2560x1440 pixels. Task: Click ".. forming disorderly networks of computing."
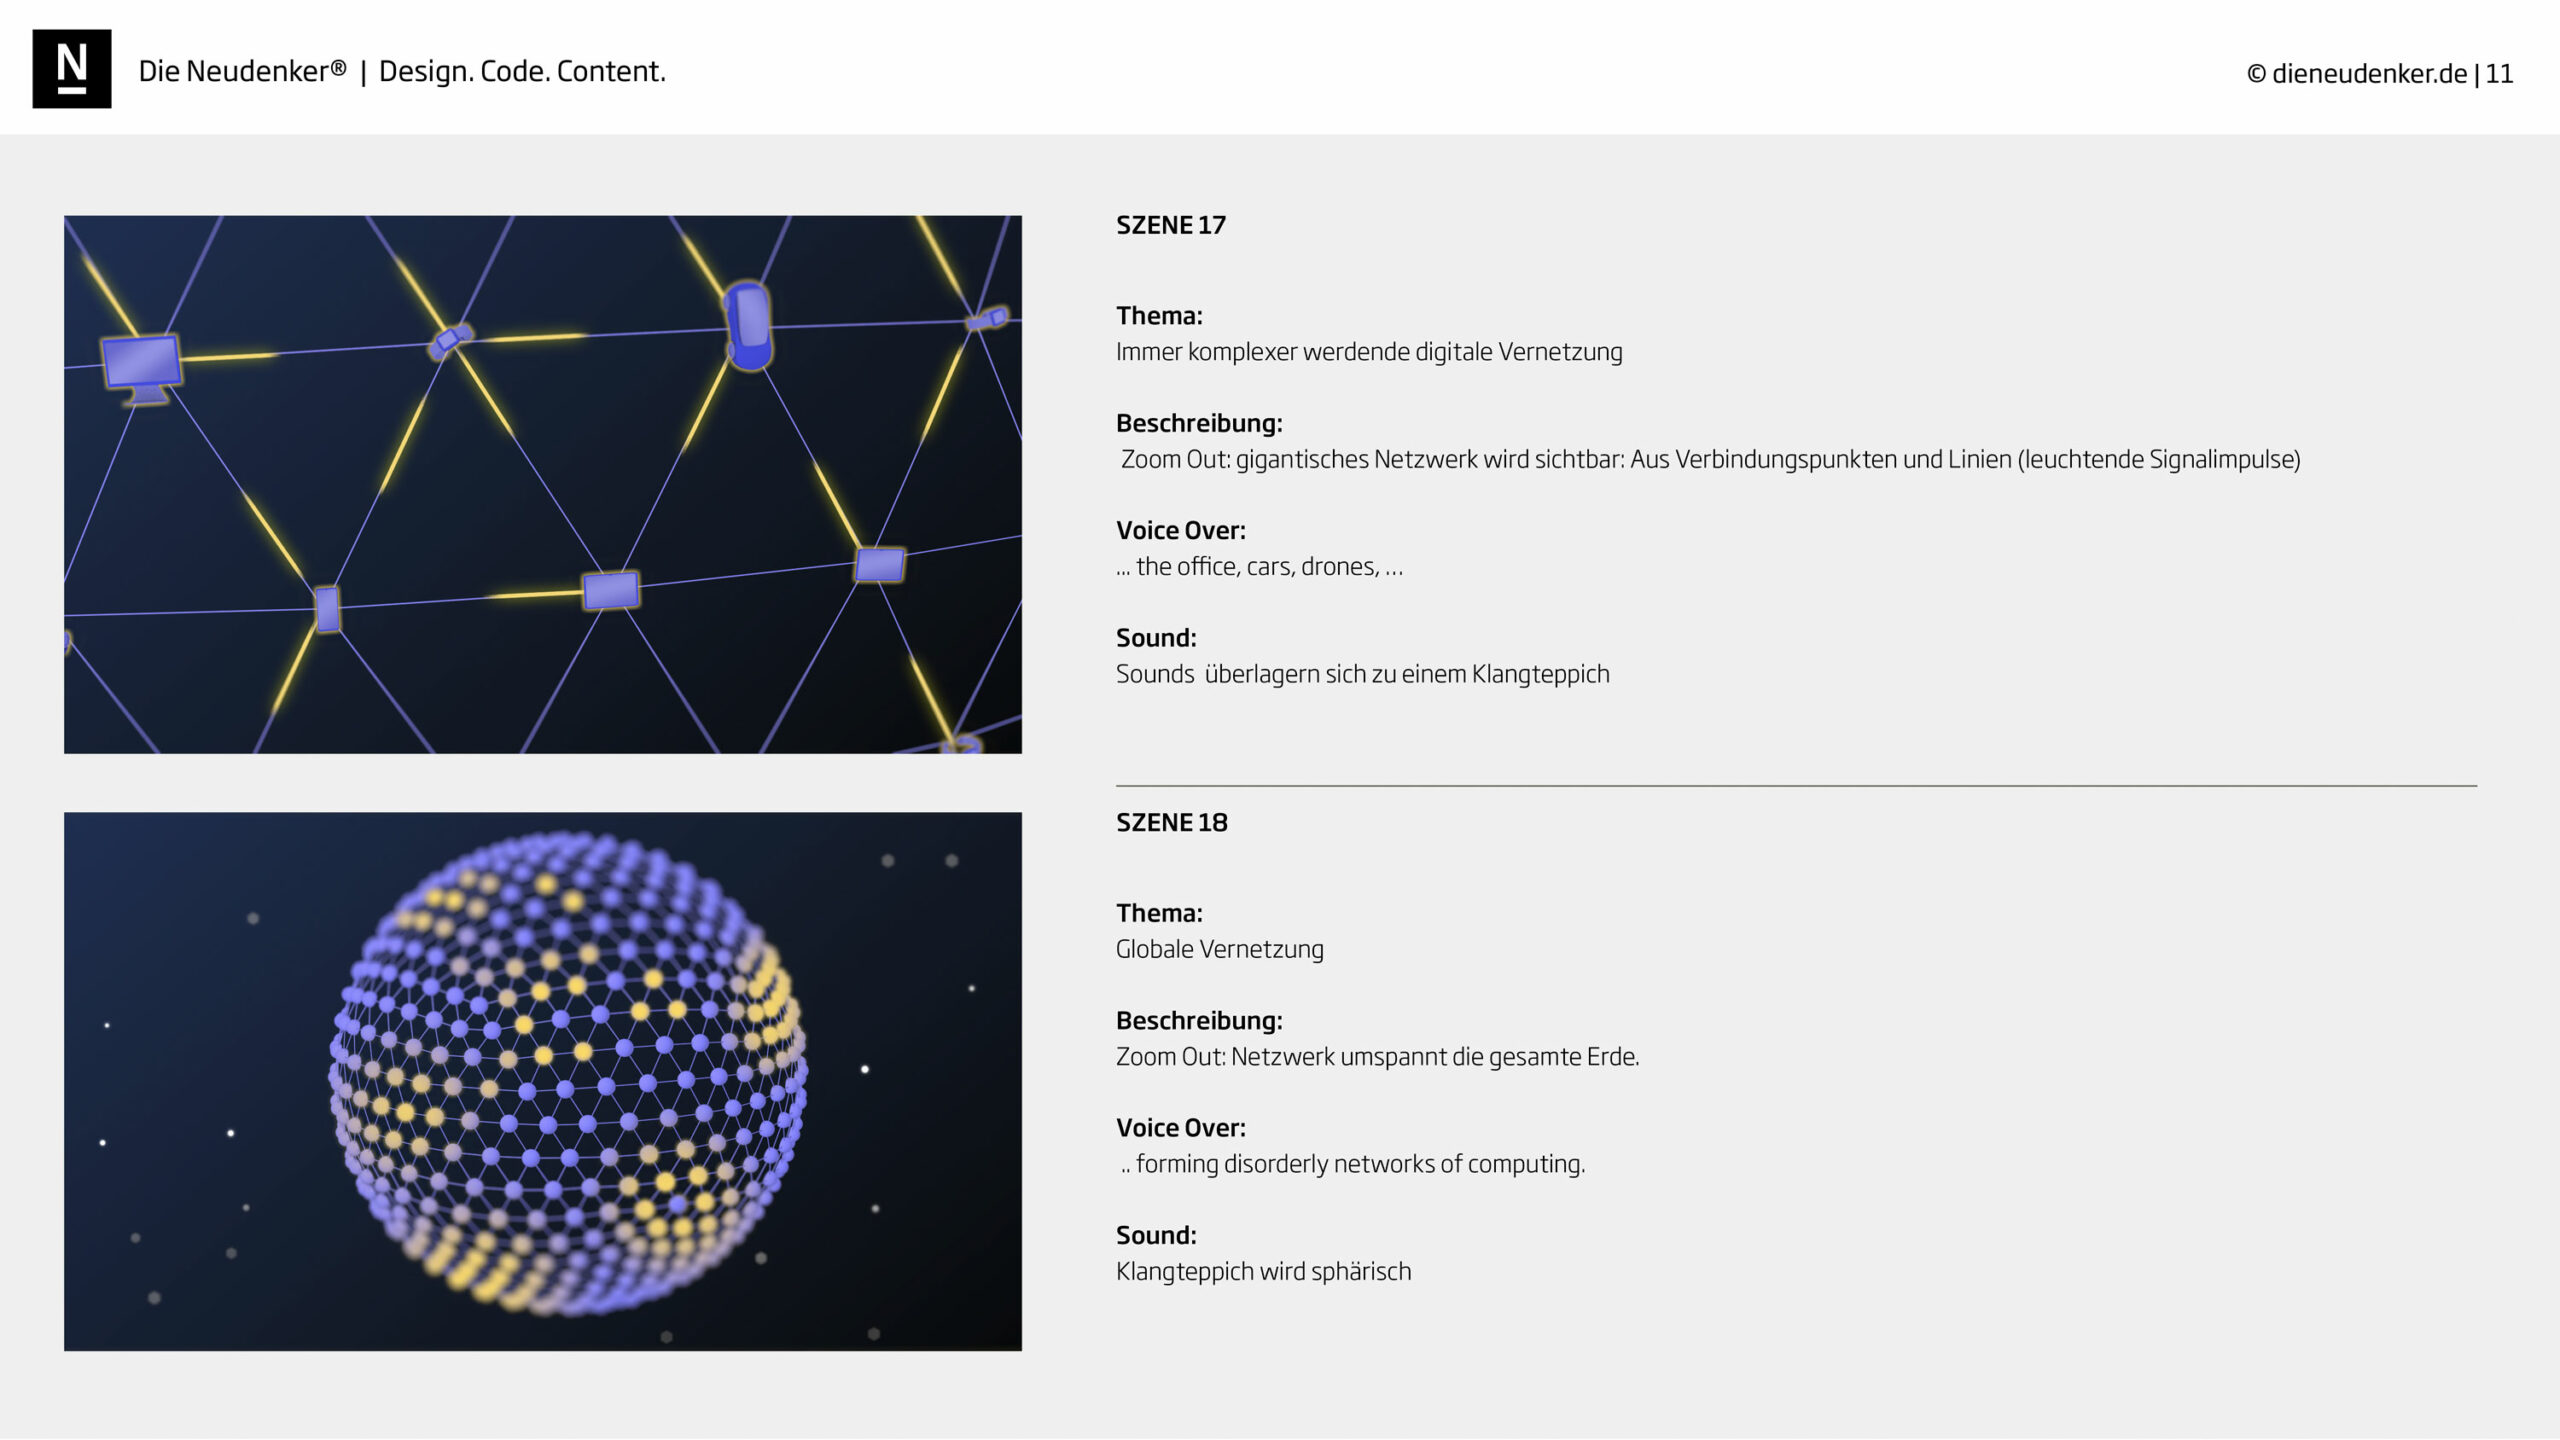coord(1353,1164)
